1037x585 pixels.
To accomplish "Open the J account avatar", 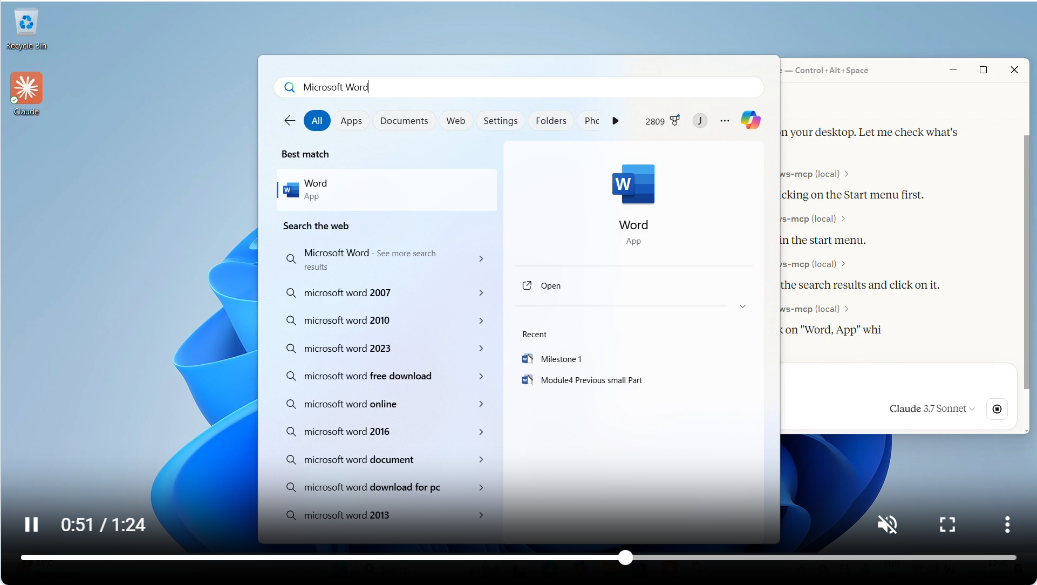I will click(x=700, y=120).
